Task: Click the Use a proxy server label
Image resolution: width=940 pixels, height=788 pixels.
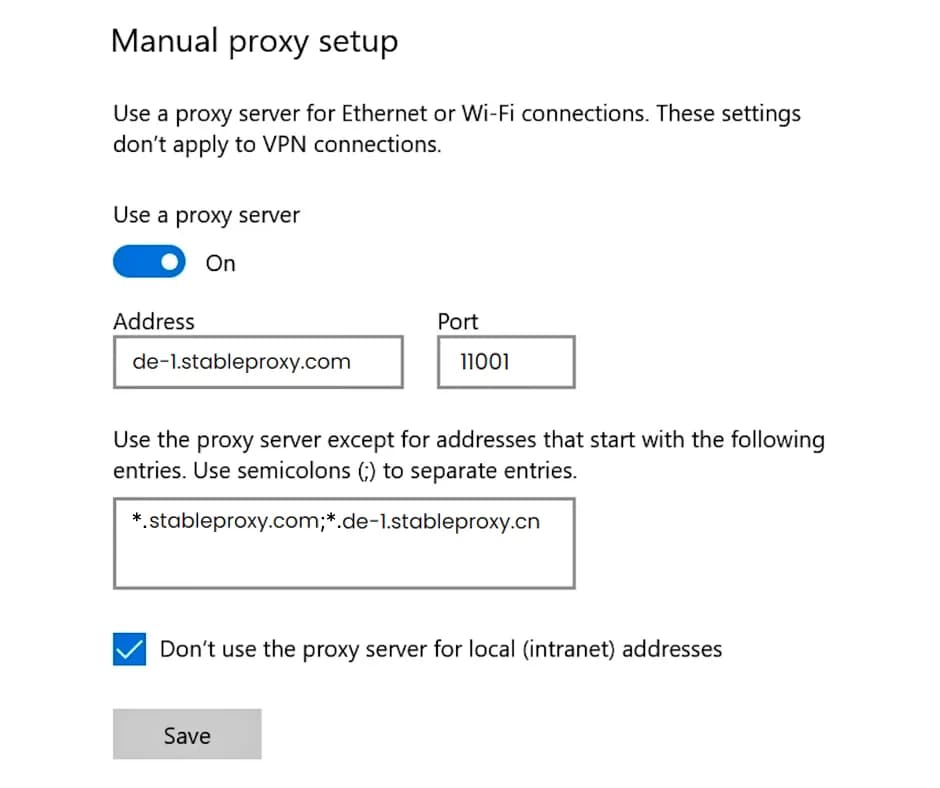Action: [206, 215]
